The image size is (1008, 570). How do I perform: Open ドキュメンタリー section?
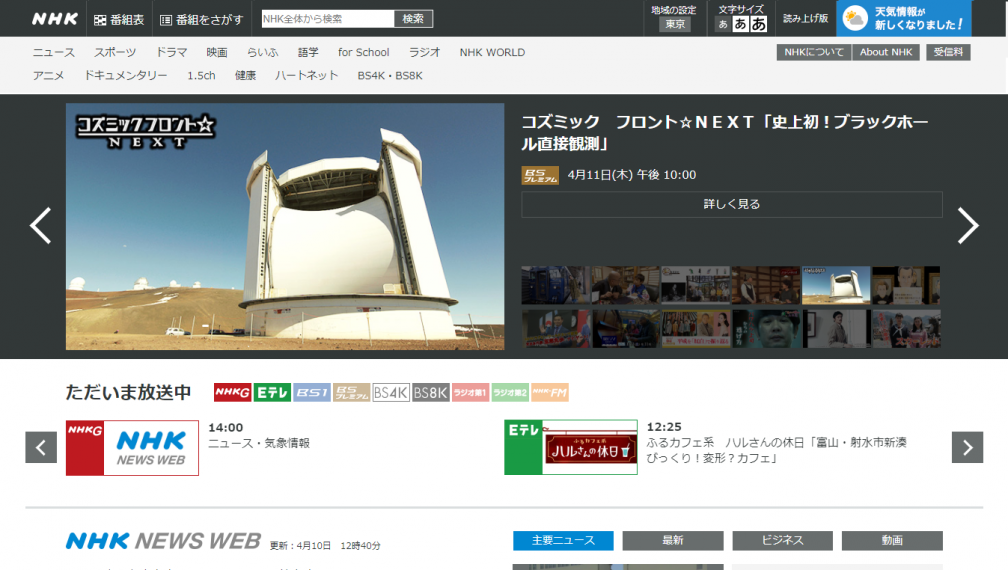pyautogui.click(x=126, y=76)
